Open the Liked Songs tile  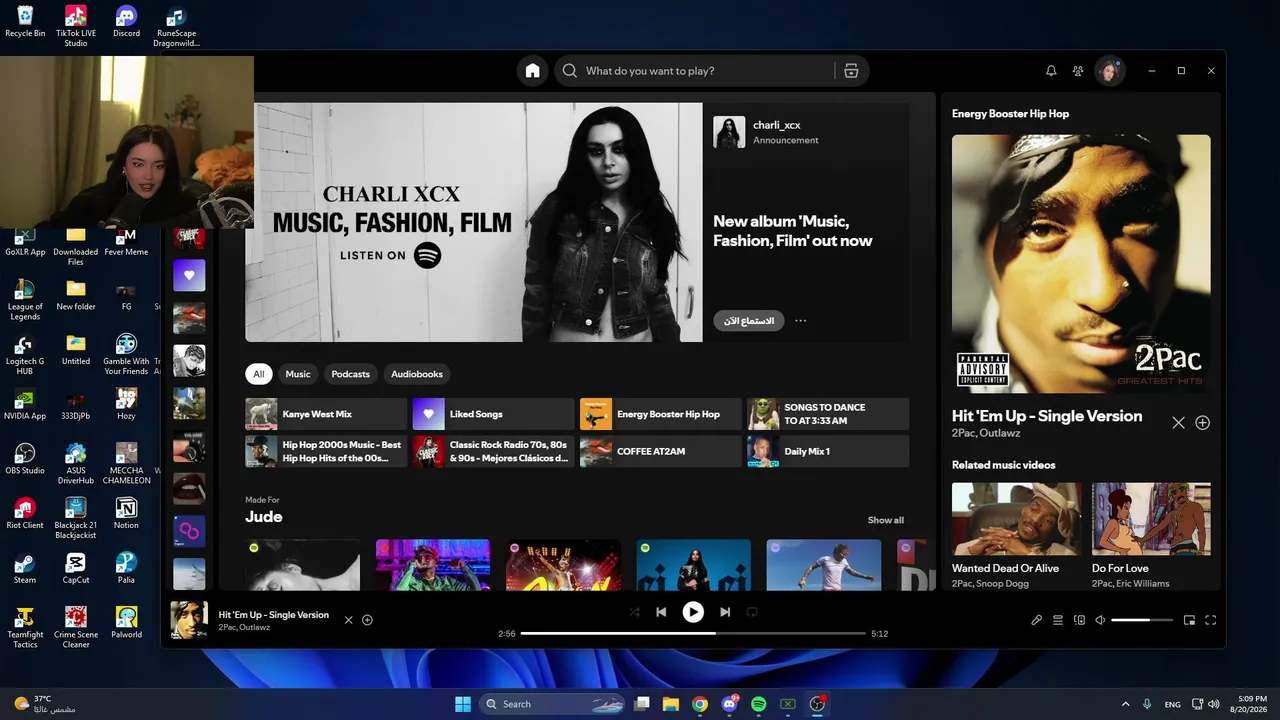click(x=494, y=414)
